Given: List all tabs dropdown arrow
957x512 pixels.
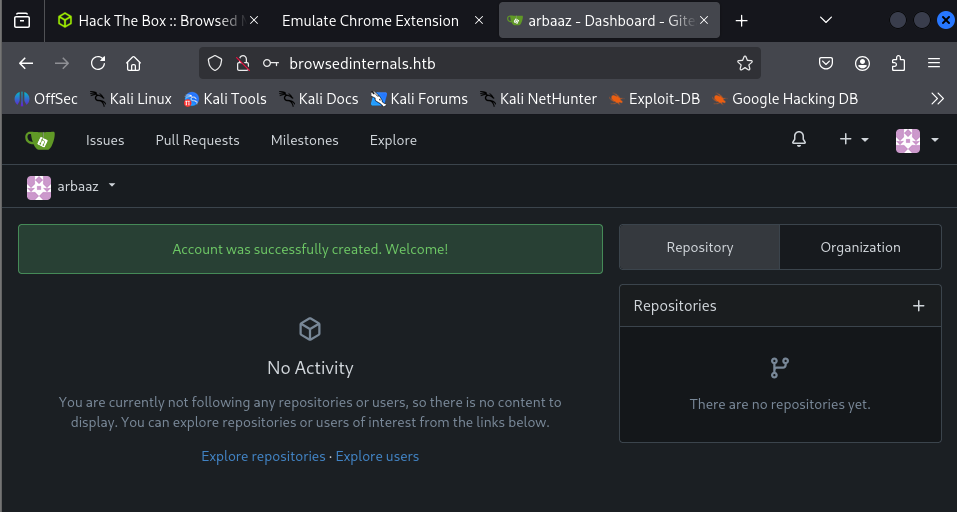Looking at the screenshot, I should pos(825,20).
